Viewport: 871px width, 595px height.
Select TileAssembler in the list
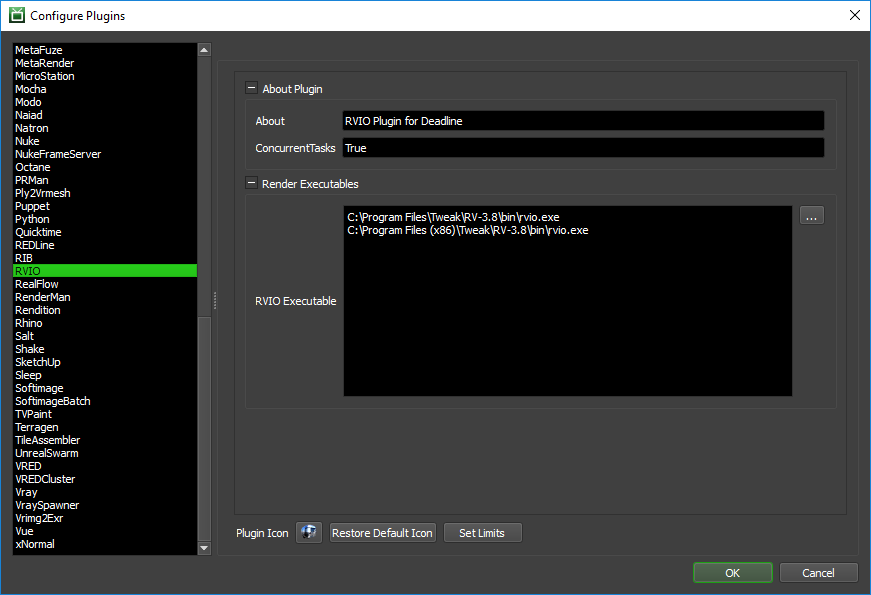click(47, 440)
